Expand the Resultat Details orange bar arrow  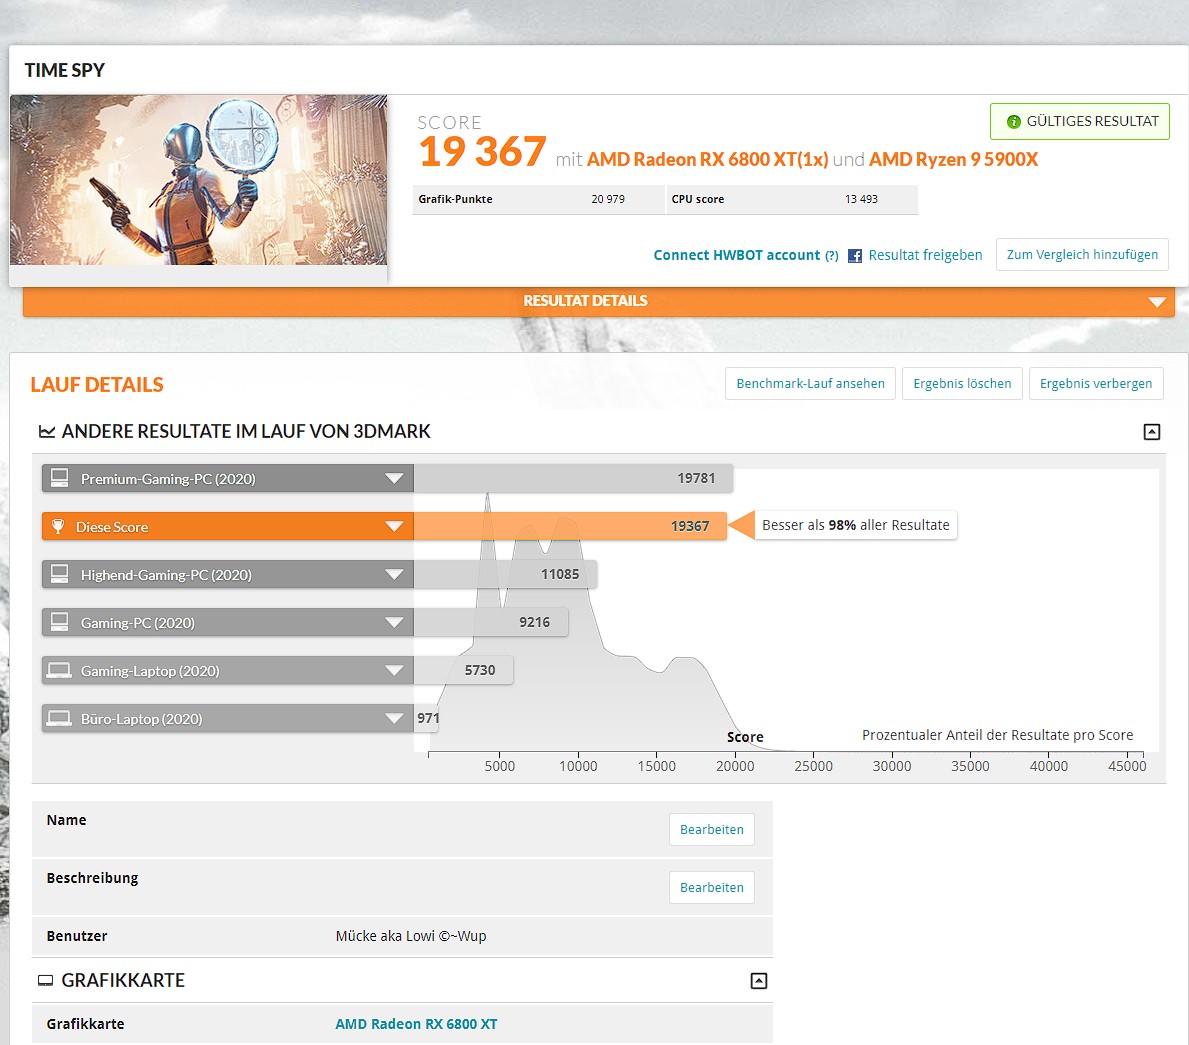coord(1156,302)
